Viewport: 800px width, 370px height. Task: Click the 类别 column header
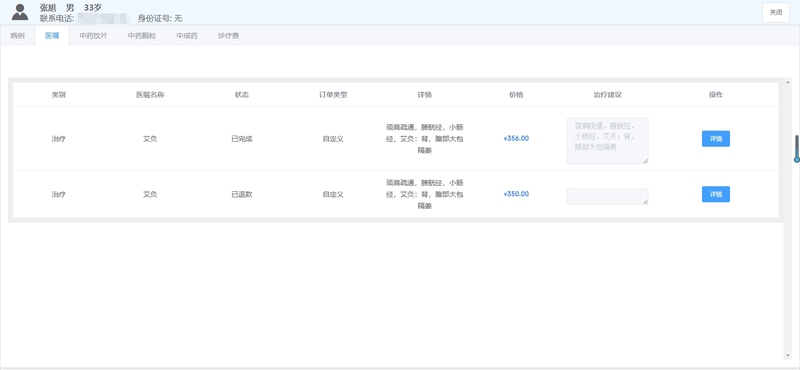pyautogui.click(x=59, y=94)
